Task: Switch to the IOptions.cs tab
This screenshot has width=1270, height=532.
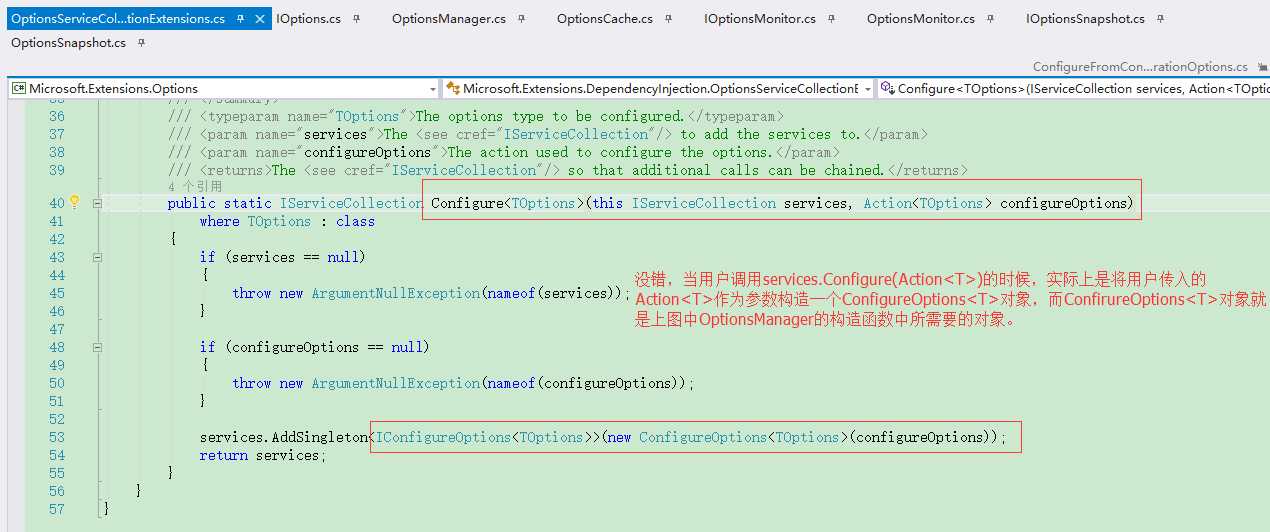Action: pos(308,19)
